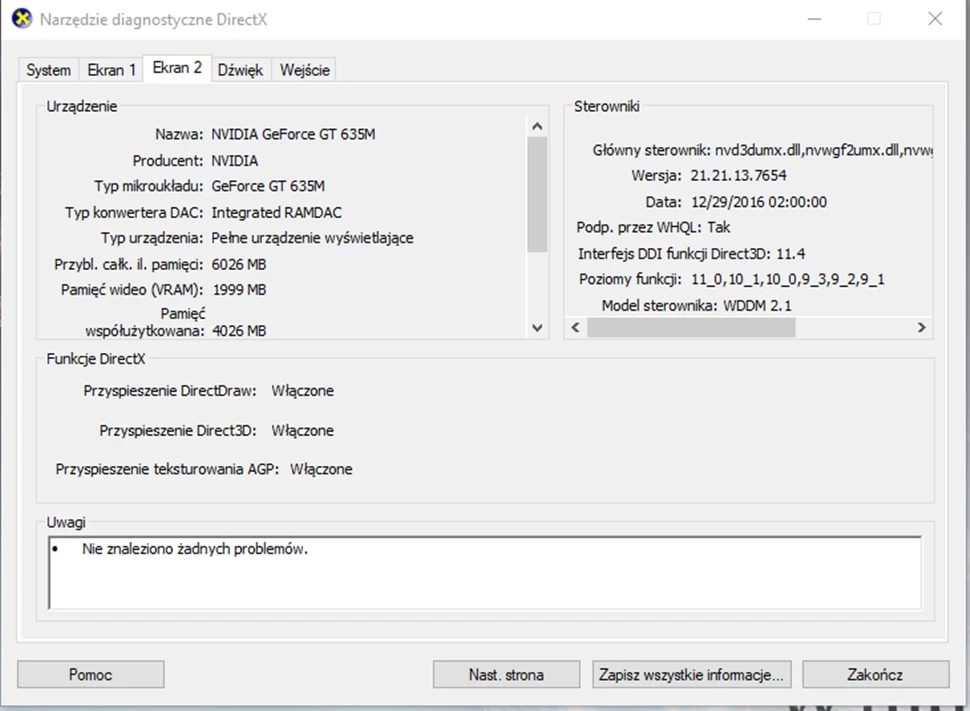Click the 6026 MB memory value

point(239,265)
